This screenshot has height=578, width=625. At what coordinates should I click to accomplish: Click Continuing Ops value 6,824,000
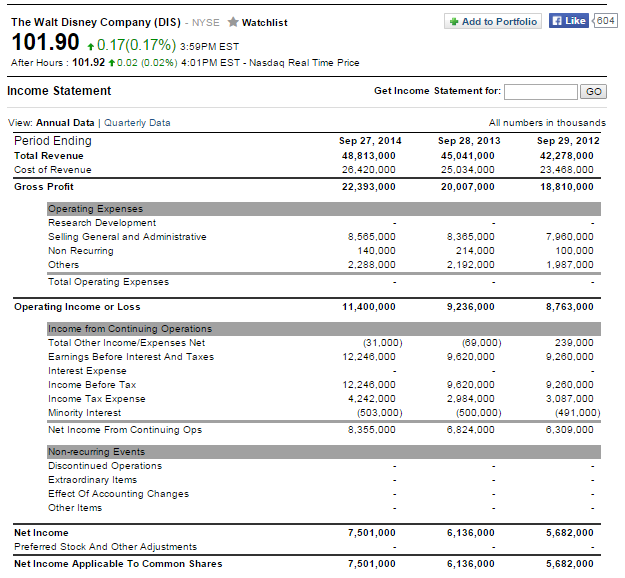(470, 430)
